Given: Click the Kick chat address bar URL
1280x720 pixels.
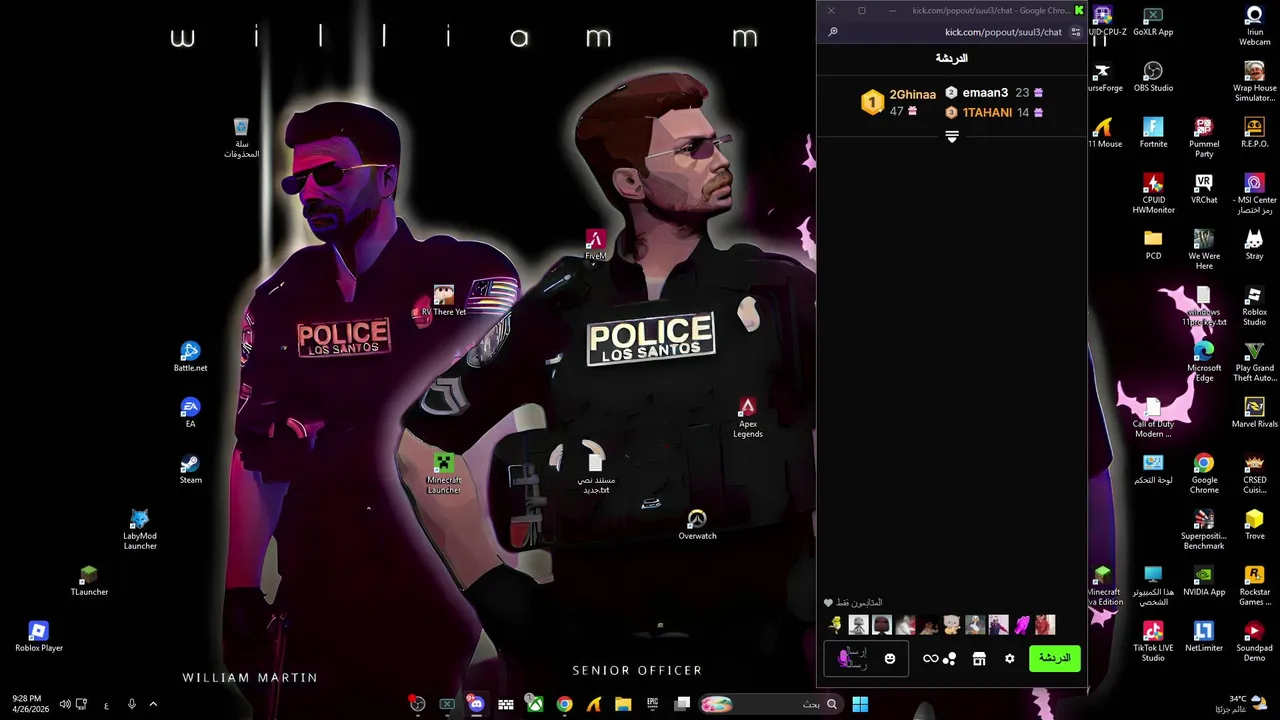Looking at the screenshot, I should point(1003,32).
